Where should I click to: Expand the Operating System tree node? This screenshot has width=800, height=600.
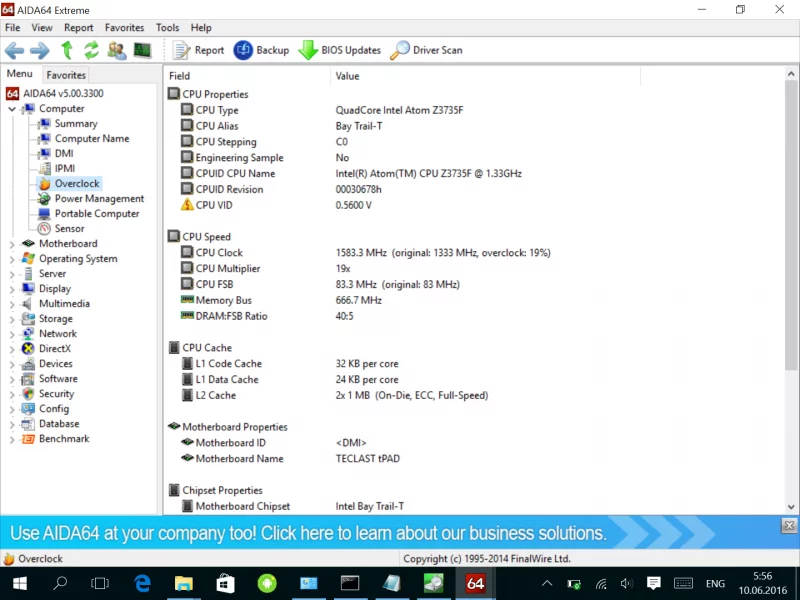(x=12, y=259)
